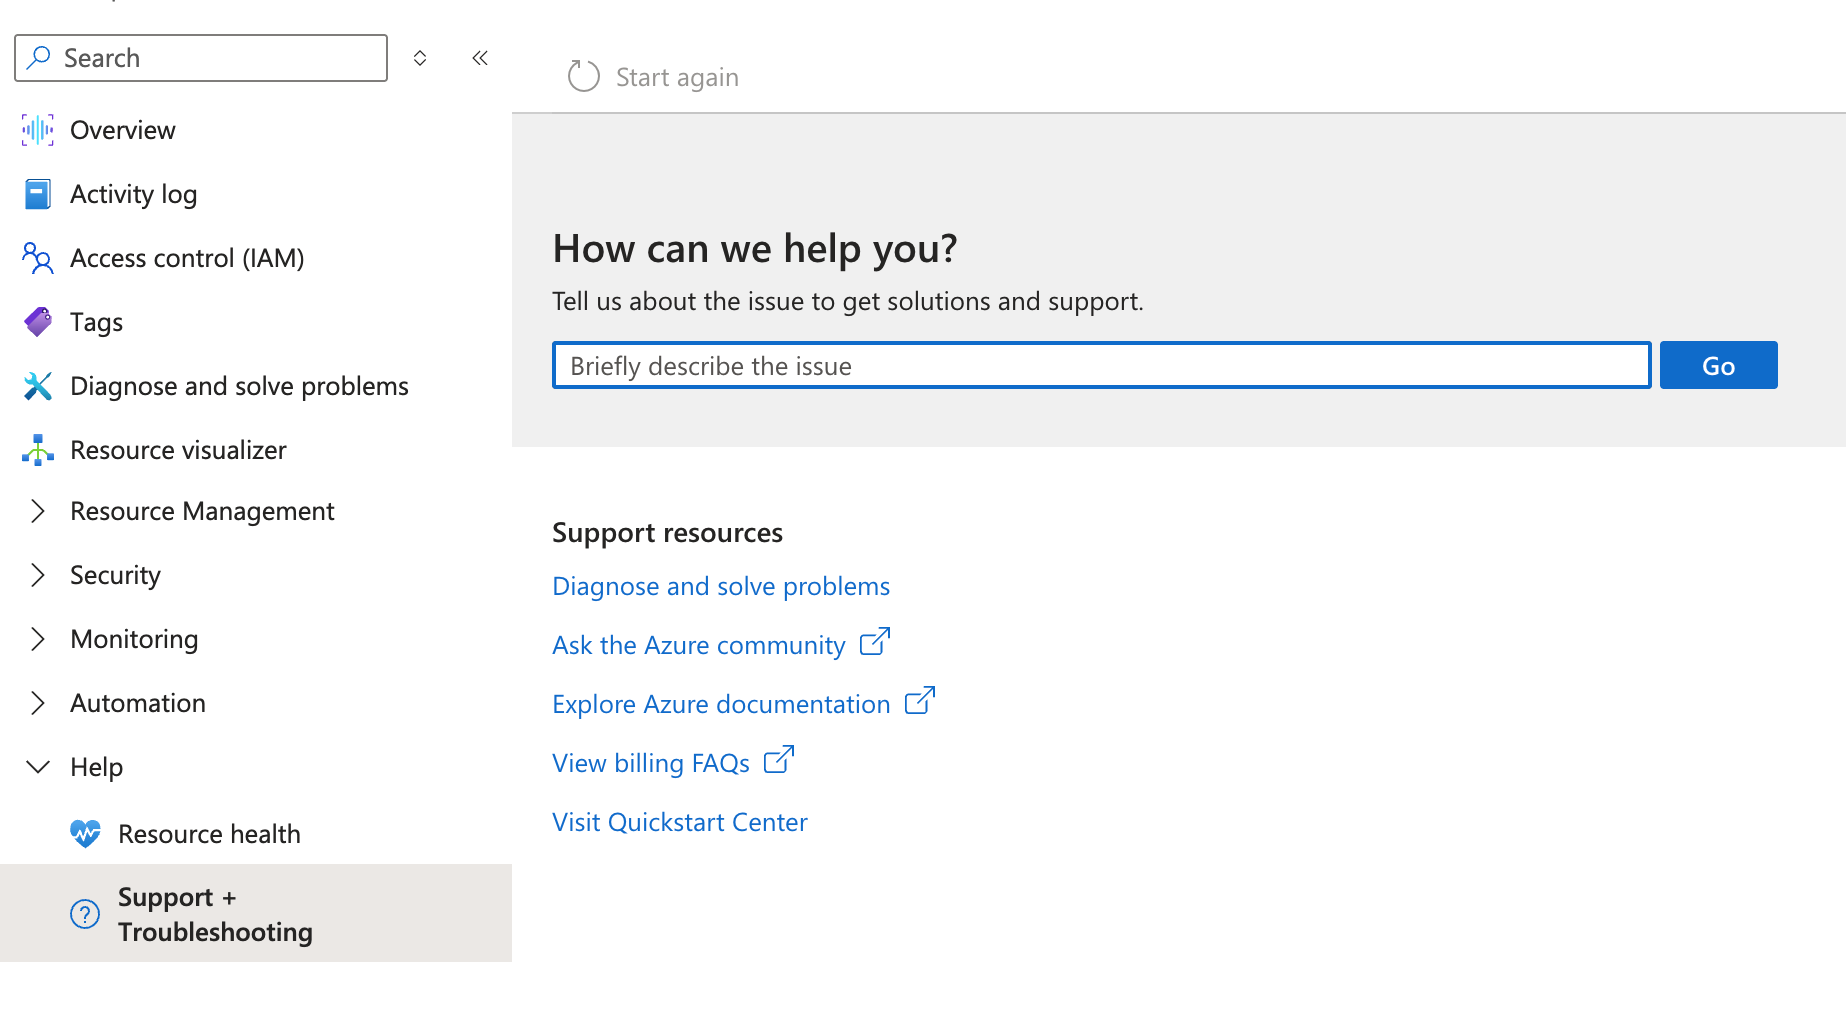This screenshot has height=1018, width=1846.
Task: Expand the Resource Management section
Action: click(x=38, y=511)
